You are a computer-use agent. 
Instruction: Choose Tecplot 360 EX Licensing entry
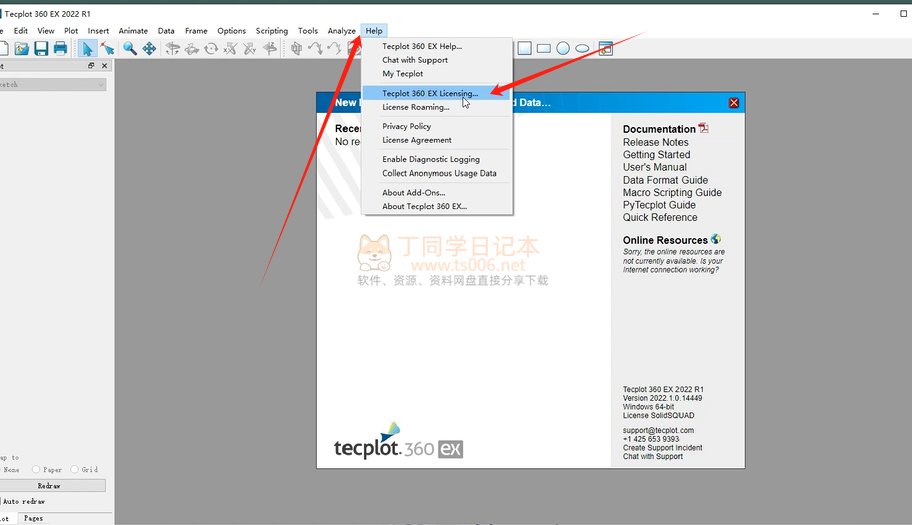[437, 93]
